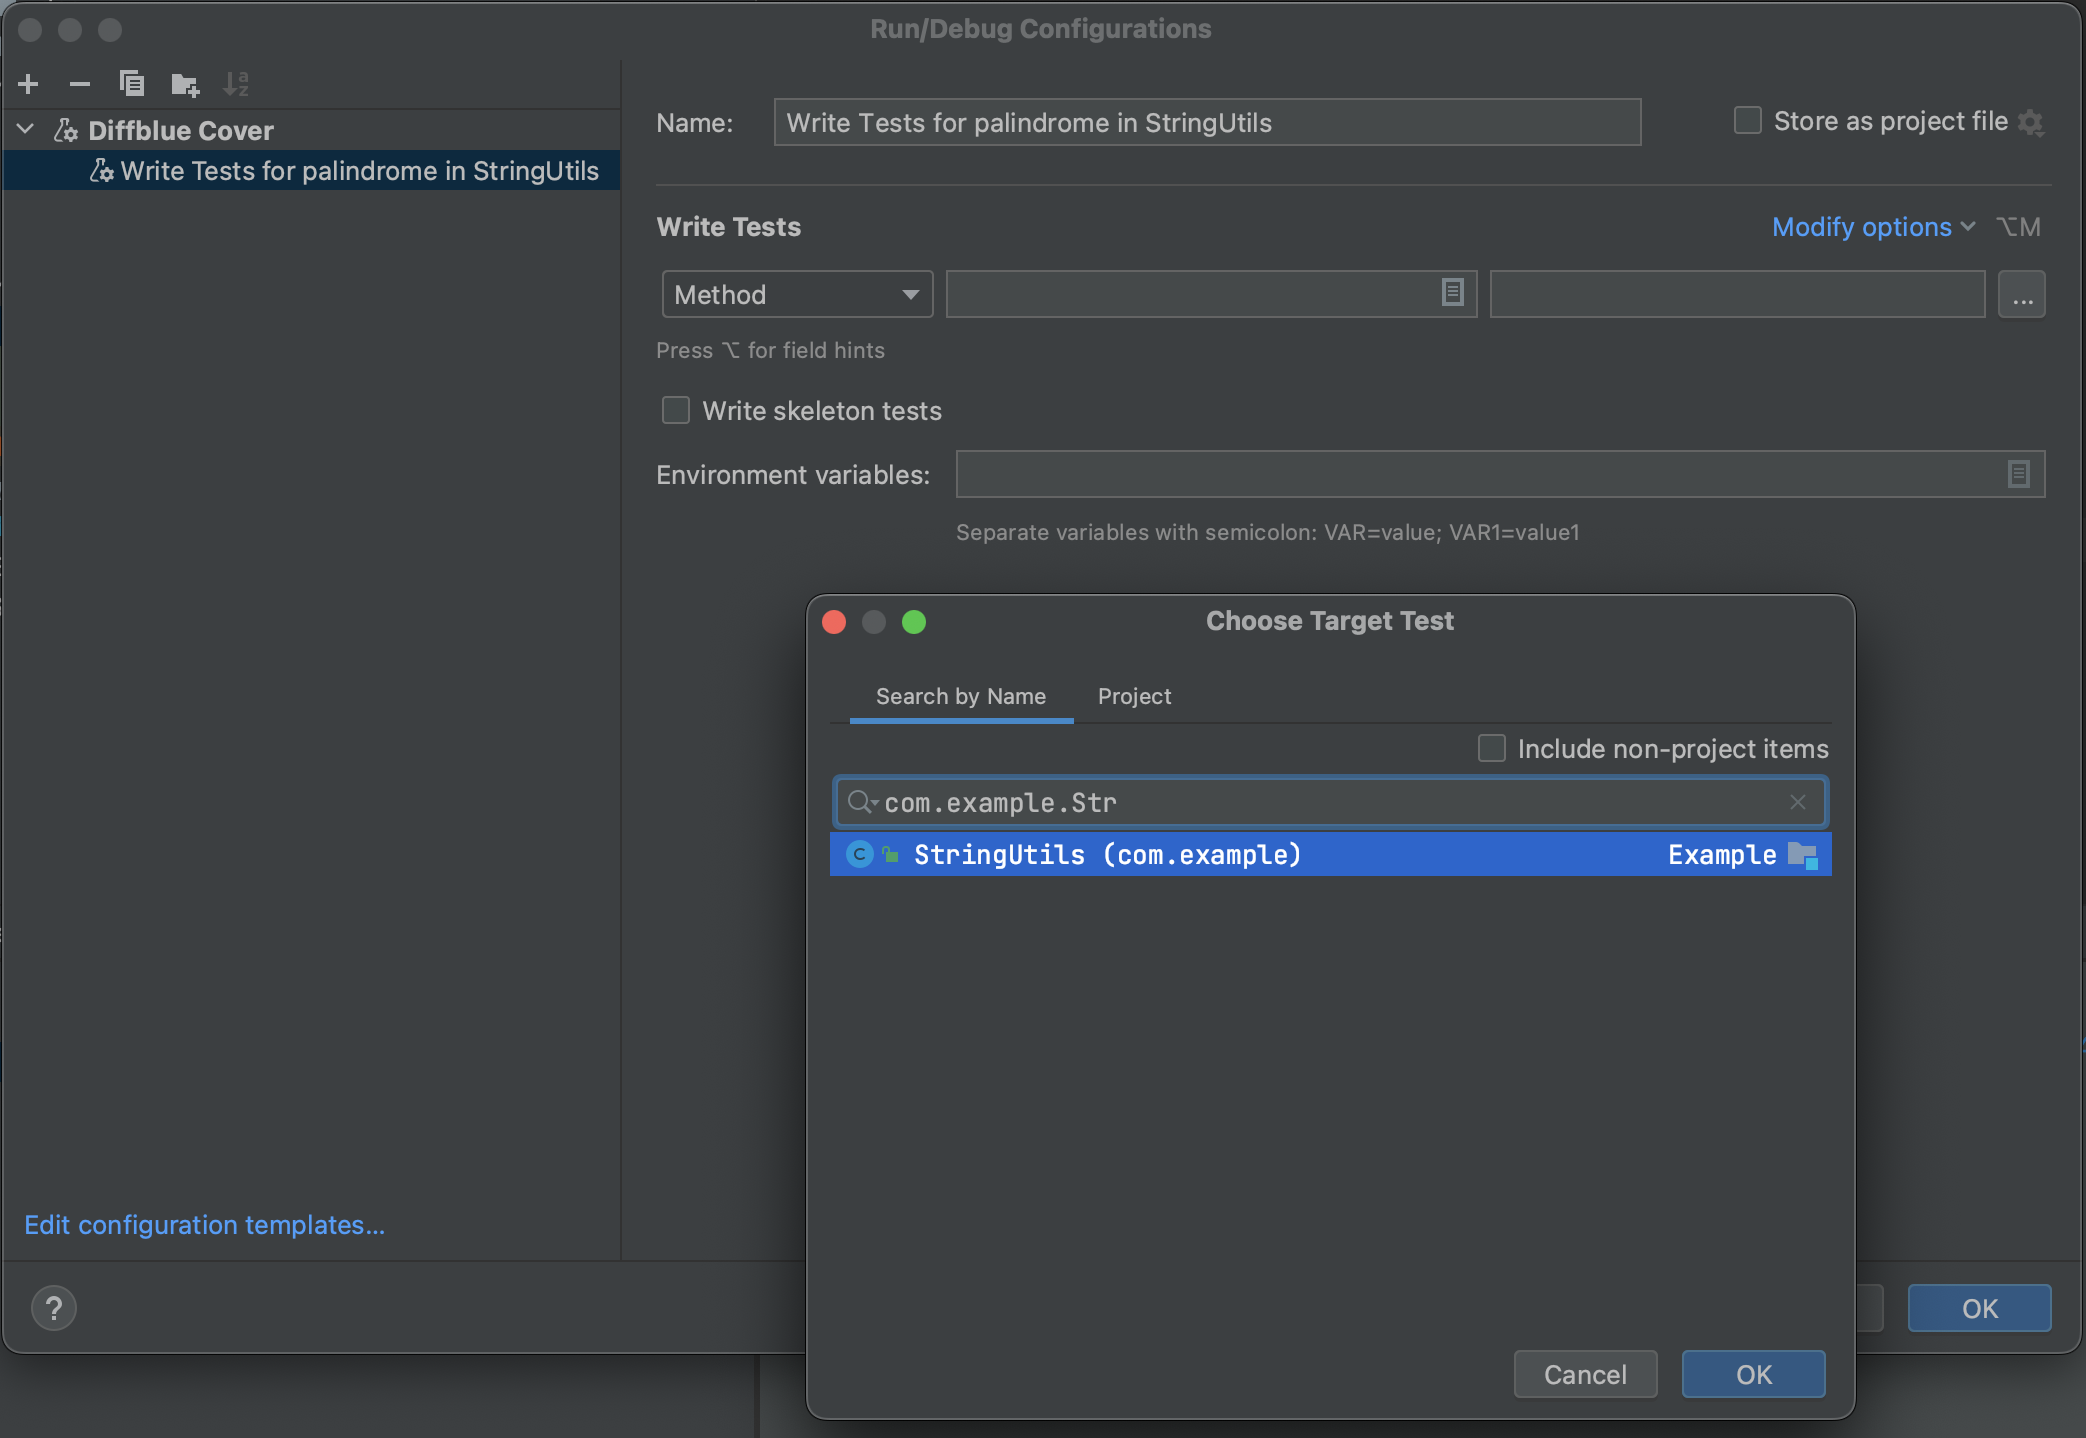The image size is (2086, 1438).
Task: Clear the search field with the X icon
Action: click(x=1797, y=802)
